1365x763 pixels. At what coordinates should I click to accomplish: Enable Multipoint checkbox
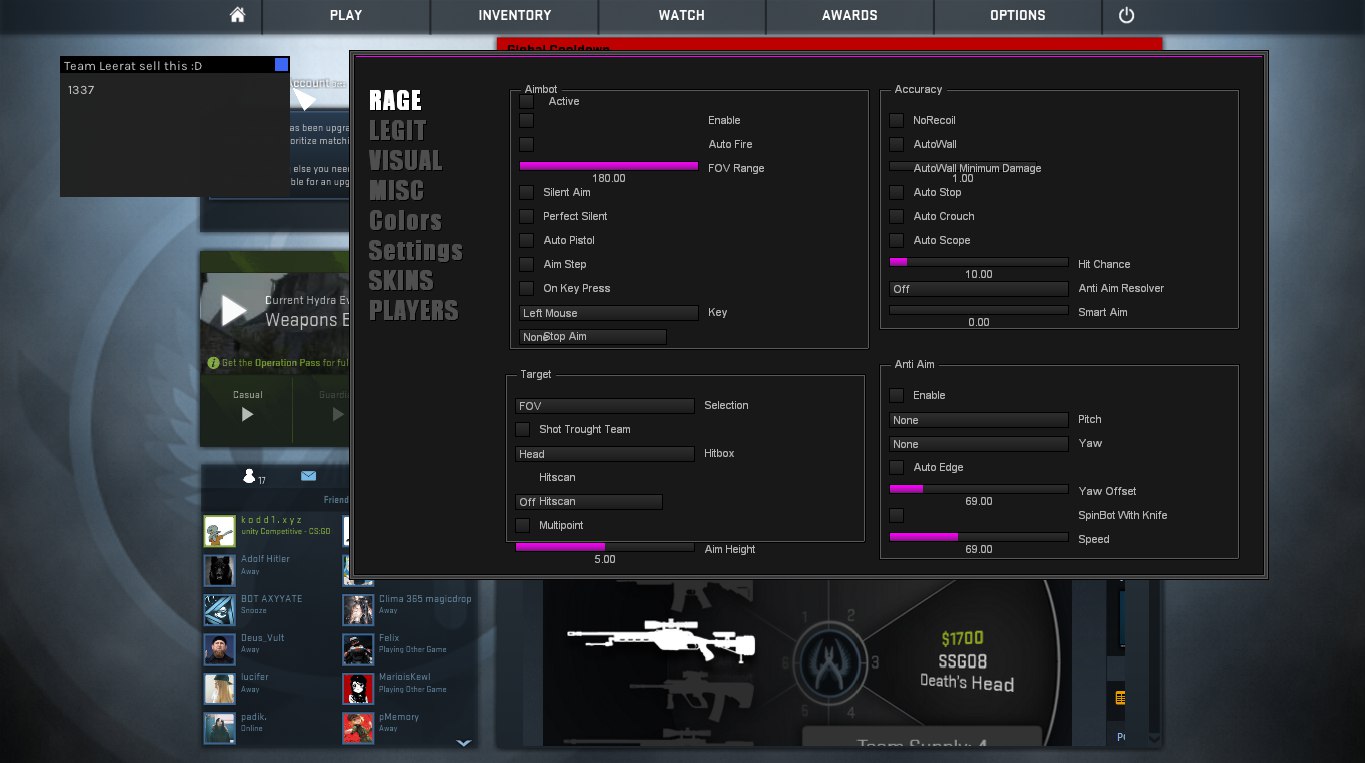click(x=523, y=525)
